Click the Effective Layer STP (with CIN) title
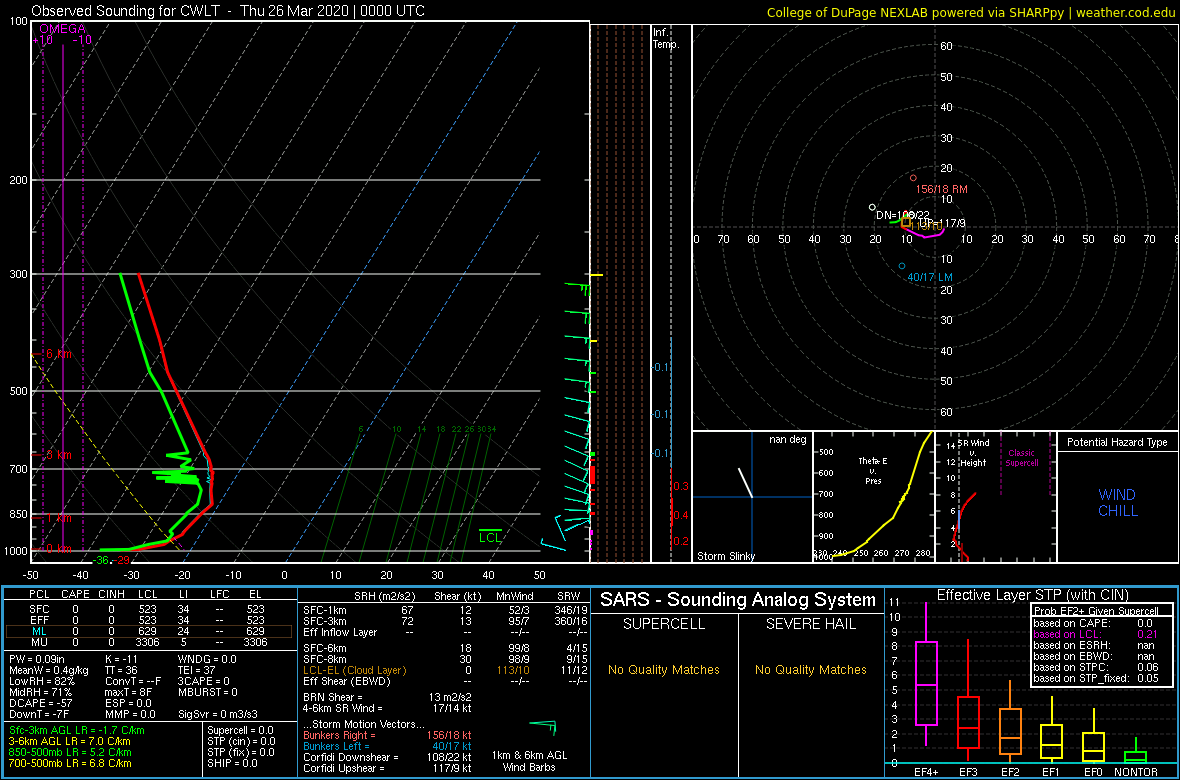1180x780 pixels. pyautogui.click(x=1032, y=595)
